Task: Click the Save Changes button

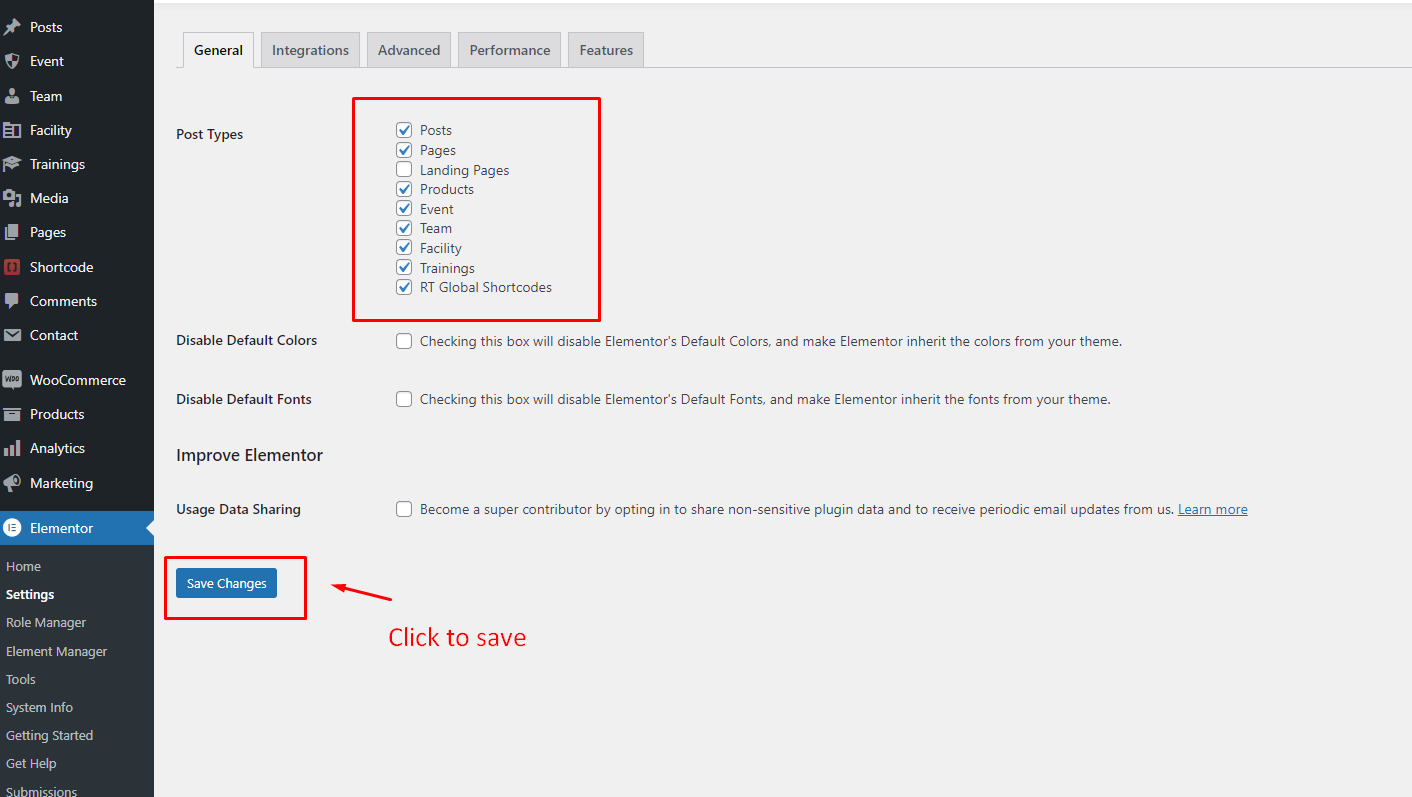Action: click(x=226, y=583)
